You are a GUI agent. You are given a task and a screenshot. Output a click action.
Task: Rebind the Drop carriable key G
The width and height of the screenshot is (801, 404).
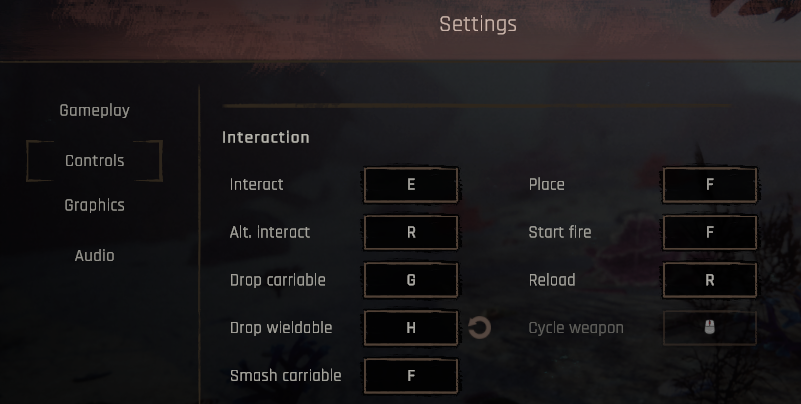[x=411, y=280]
